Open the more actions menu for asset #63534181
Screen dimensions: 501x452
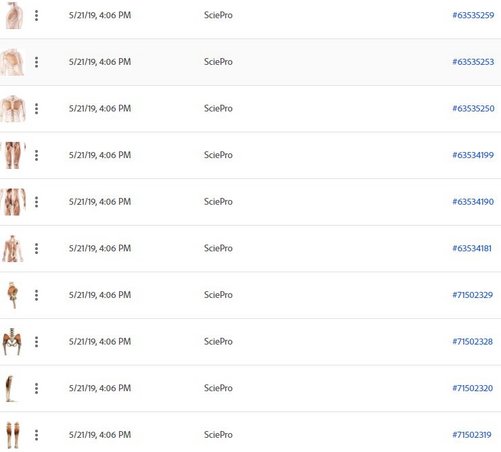[x=36, y=249]
